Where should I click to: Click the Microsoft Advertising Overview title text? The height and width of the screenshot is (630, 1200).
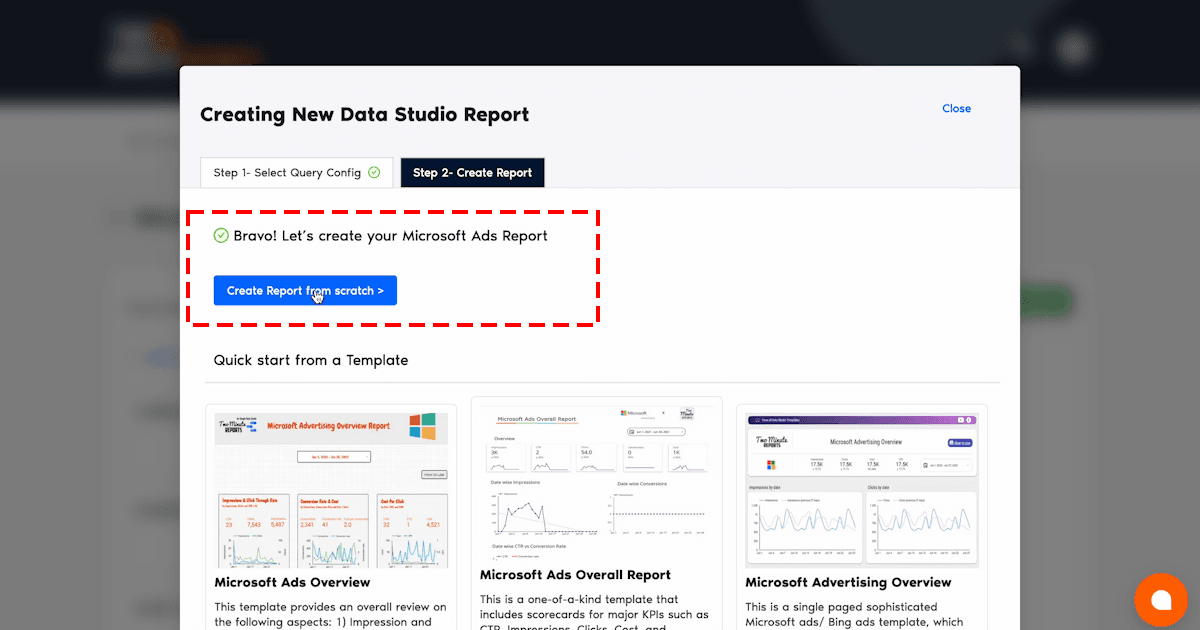pyautogui.click(x=848, y=582)
